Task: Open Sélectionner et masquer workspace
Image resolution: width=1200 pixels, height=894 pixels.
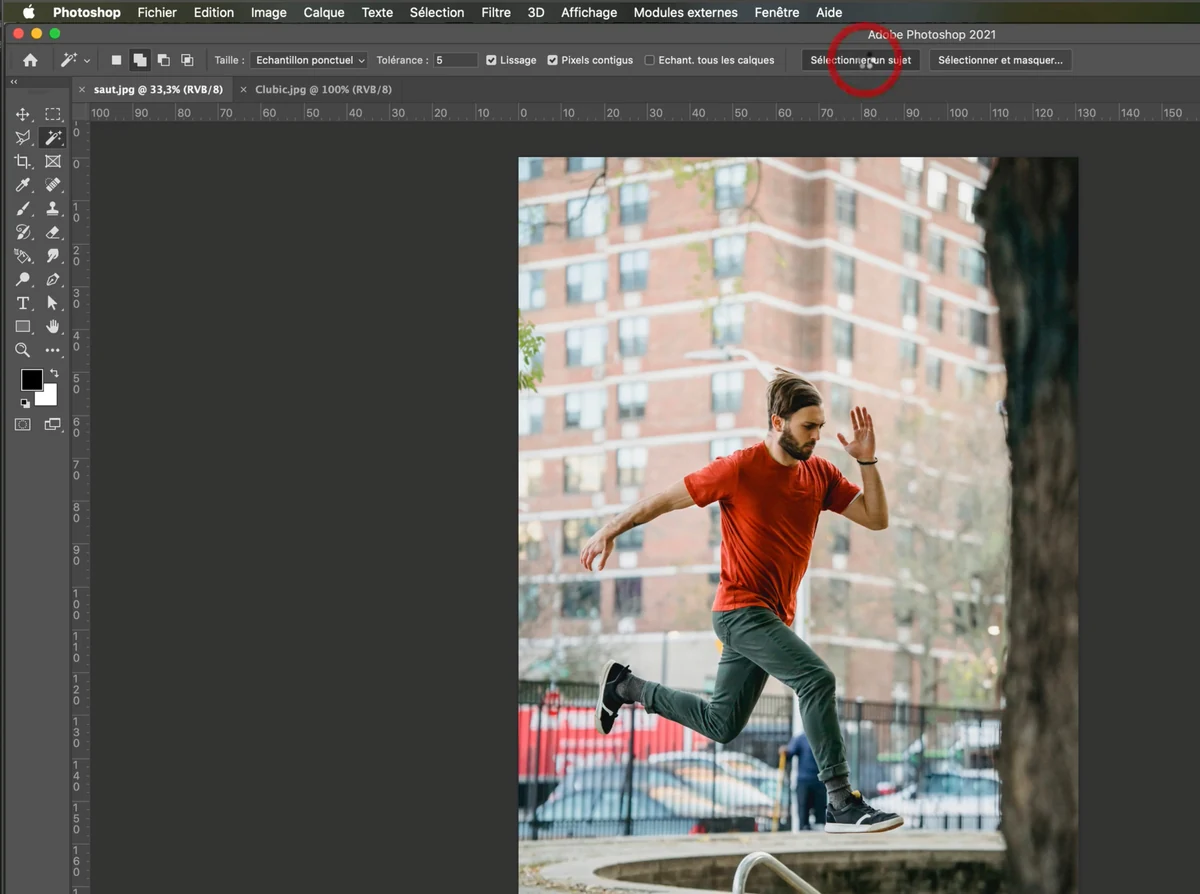Action: (x=1000, y=60)
